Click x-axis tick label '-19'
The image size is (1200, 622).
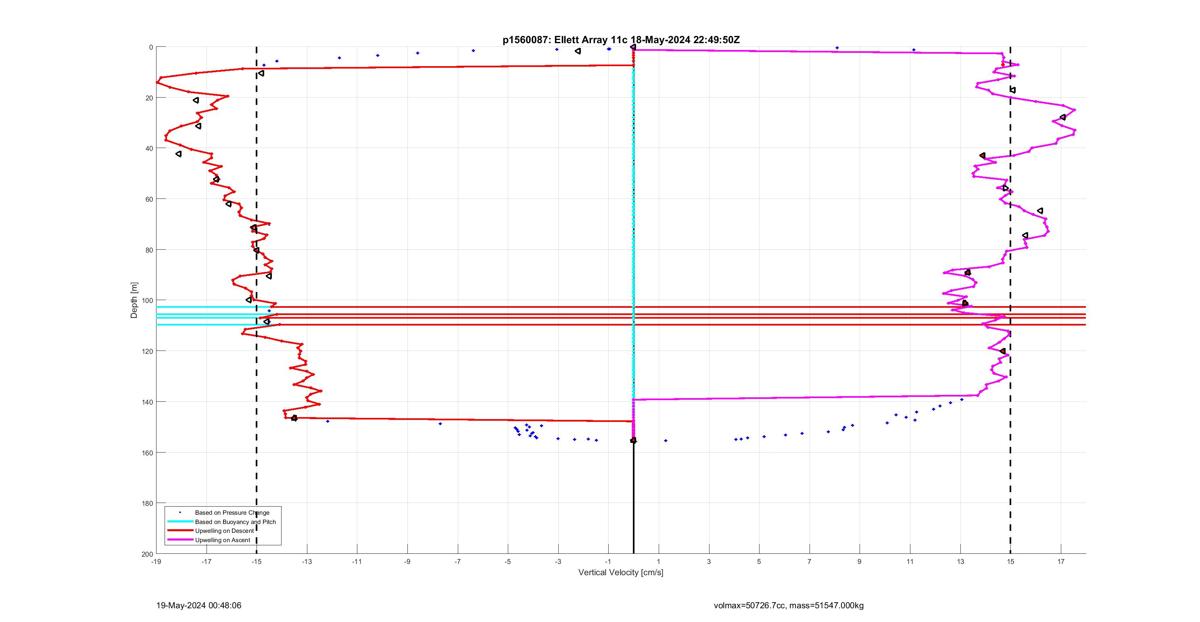click(x=156, y=562)
